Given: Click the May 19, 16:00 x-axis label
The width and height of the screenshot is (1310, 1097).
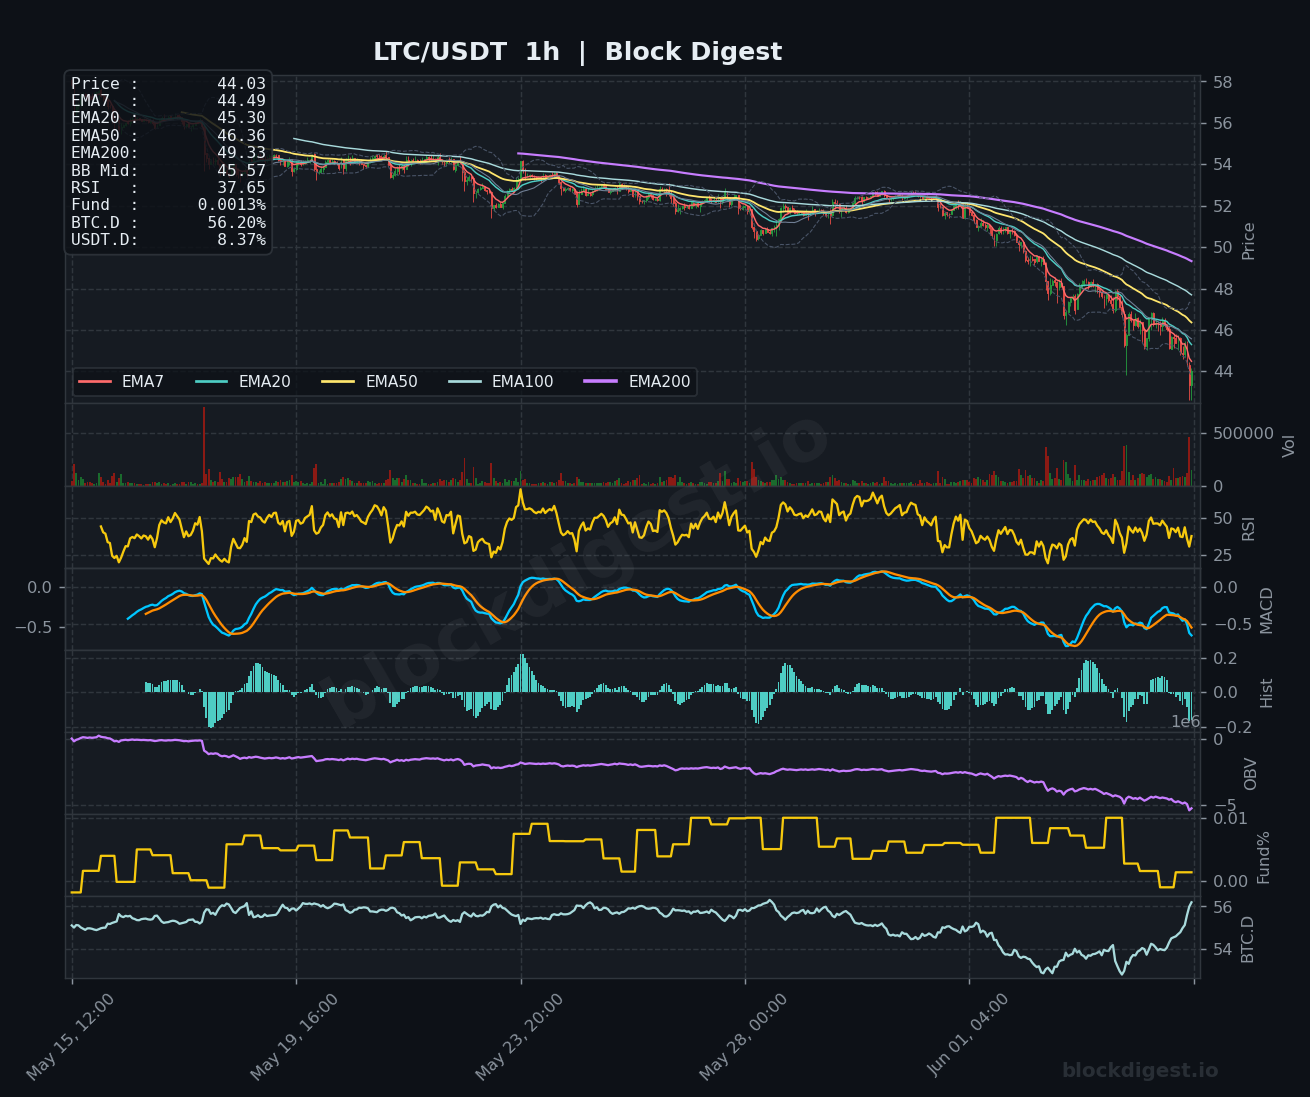Looking at the screenshot, I should click(294, 1036).
